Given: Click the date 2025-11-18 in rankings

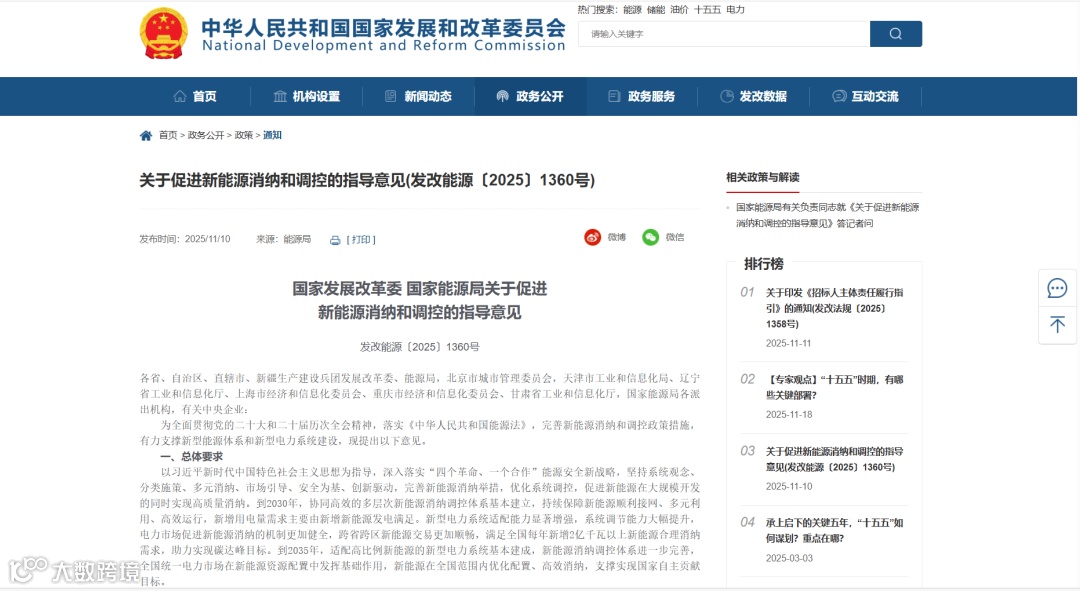Looking at the screenshot, I should [789, 415].
